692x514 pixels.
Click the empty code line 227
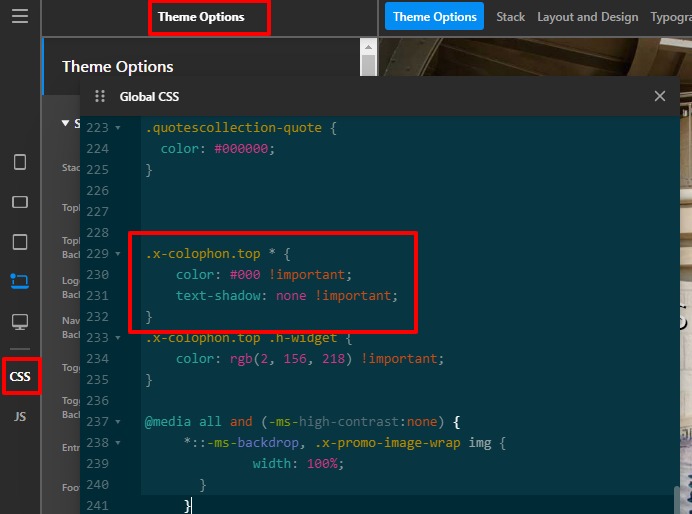410,212
